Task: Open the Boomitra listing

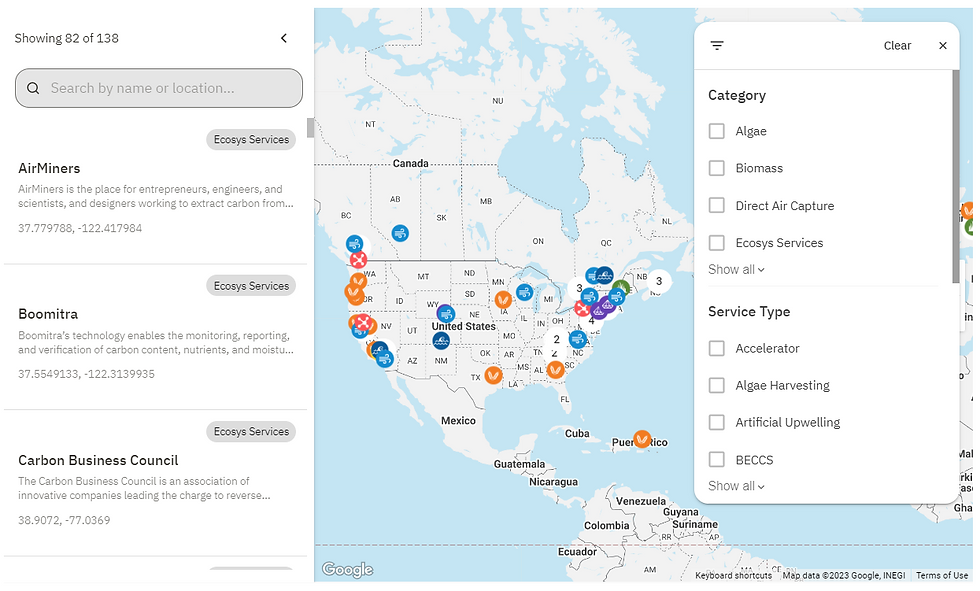Action: [x=48, y=314]
